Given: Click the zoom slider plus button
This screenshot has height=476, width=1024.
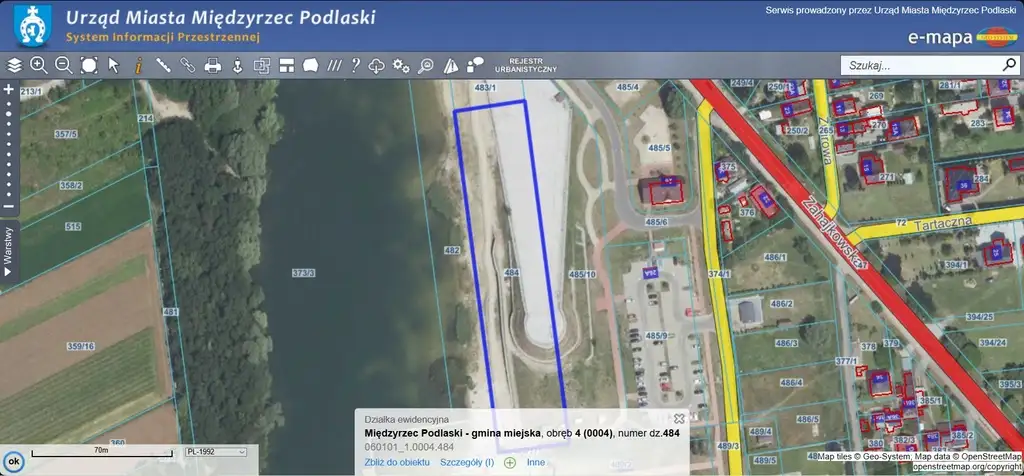Looking at the screenshot, I should 8,90.
